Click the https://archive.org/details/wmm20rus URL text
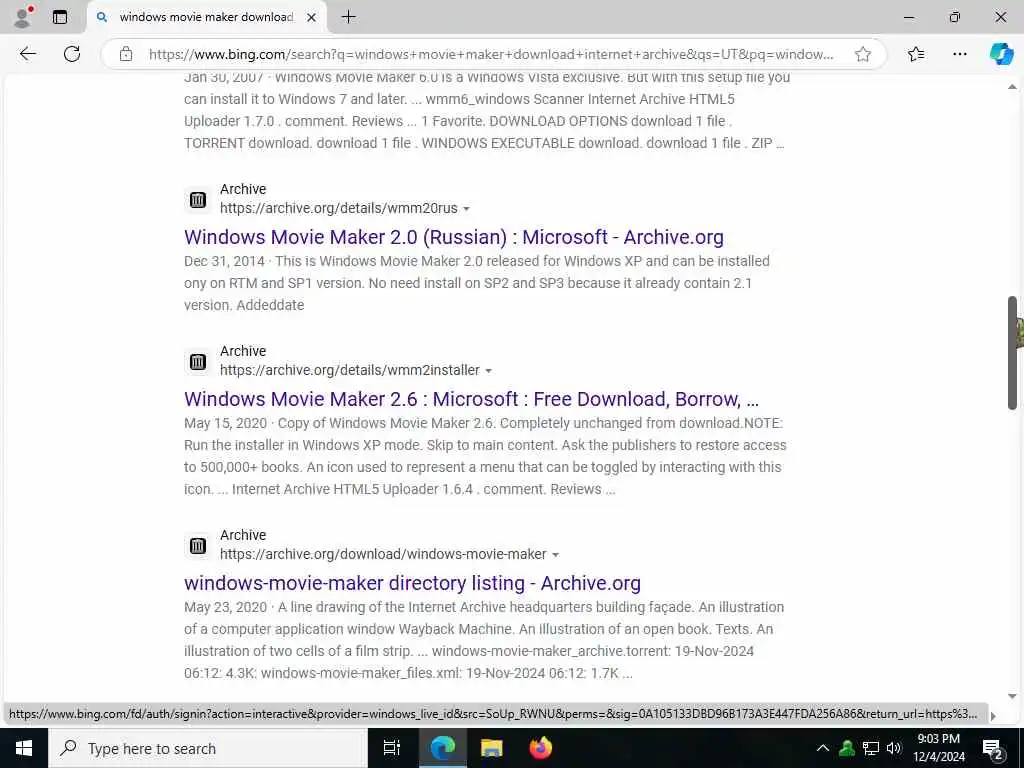This screenshot has width=1024, height=768. (339, 208)
